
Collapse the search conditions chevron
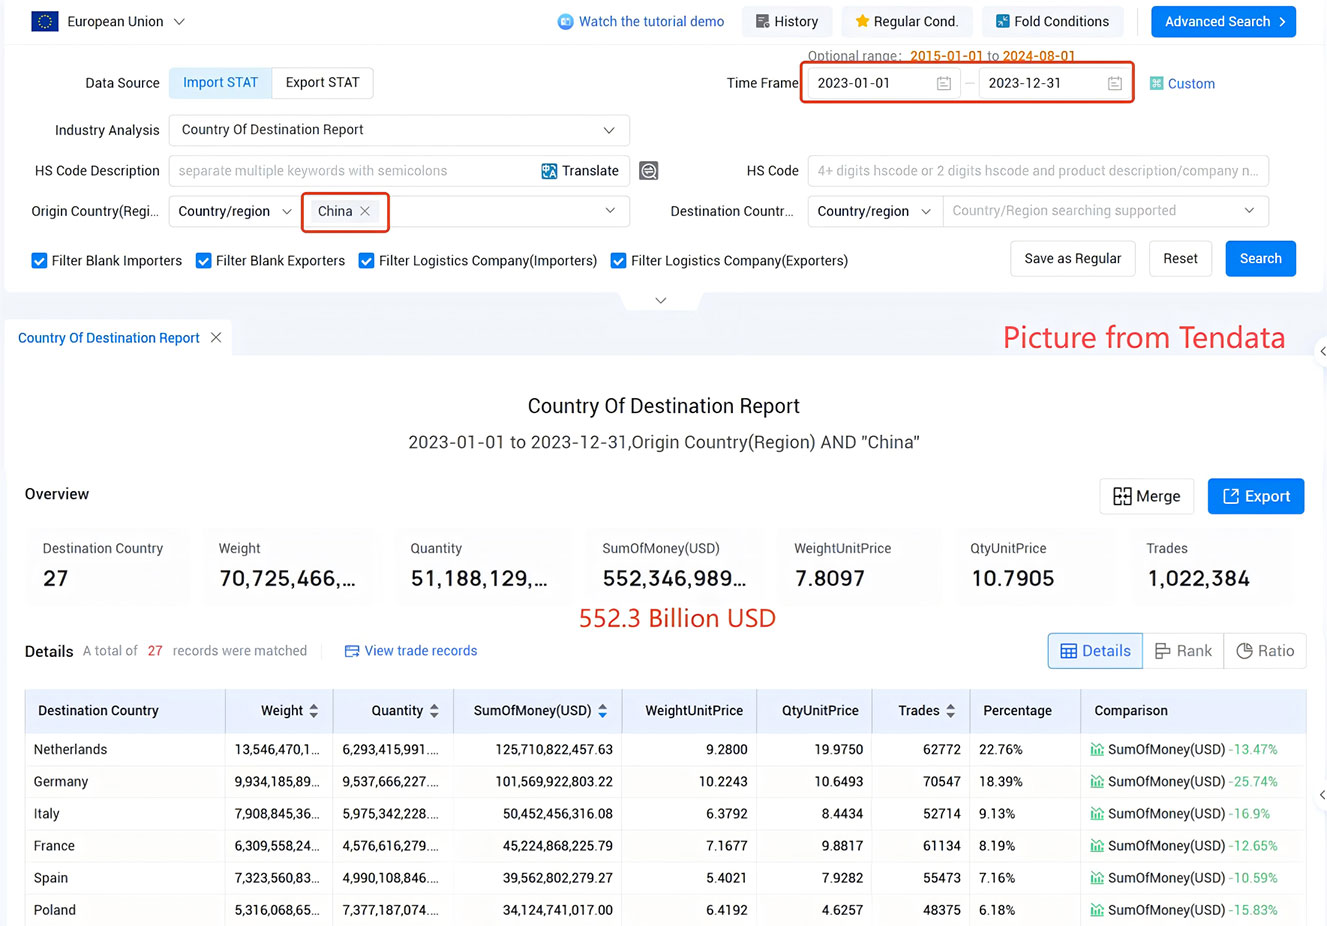661,300
